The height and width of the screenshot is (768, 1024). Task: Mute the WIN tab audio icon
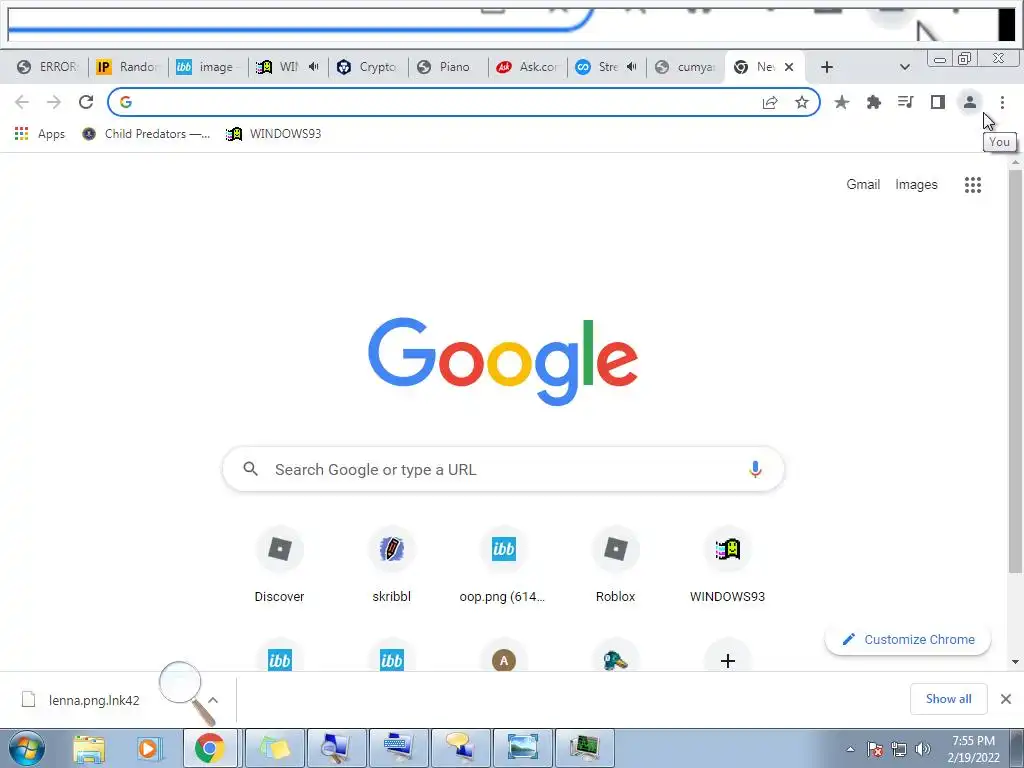coord(313,67)
